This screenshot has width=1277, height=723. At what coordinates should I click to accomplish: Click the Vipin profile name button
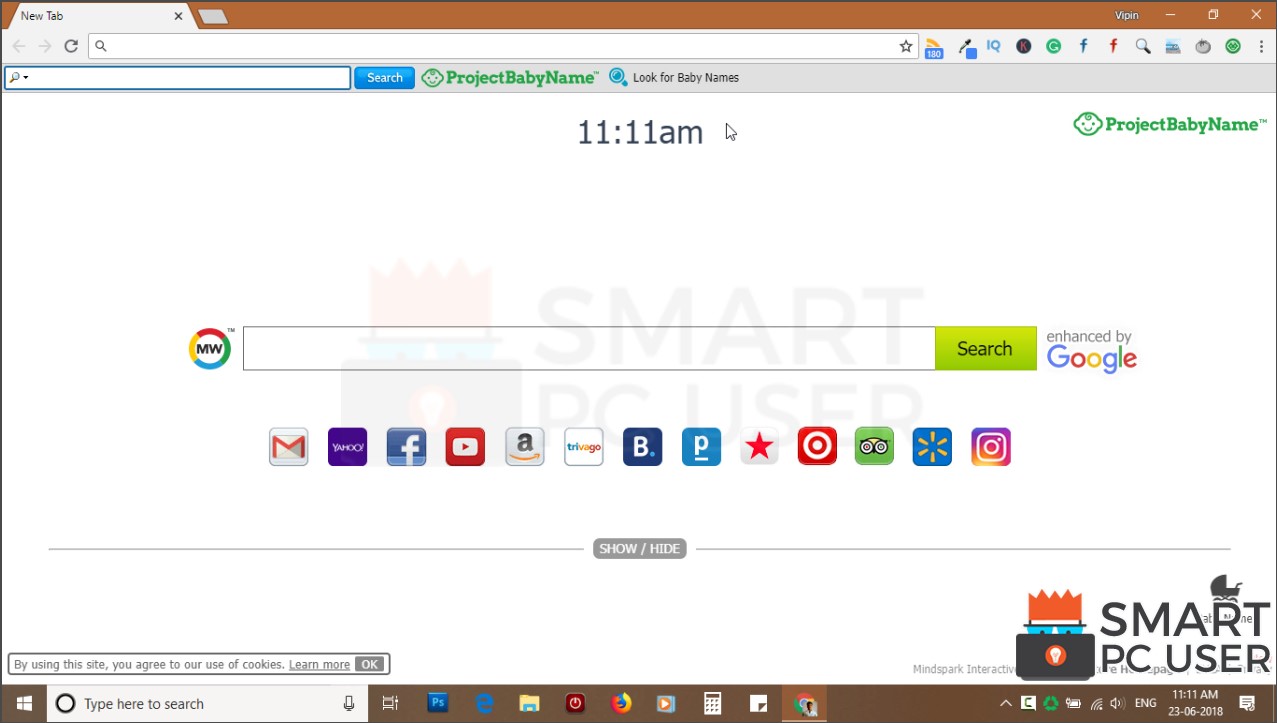[1127, 15]
